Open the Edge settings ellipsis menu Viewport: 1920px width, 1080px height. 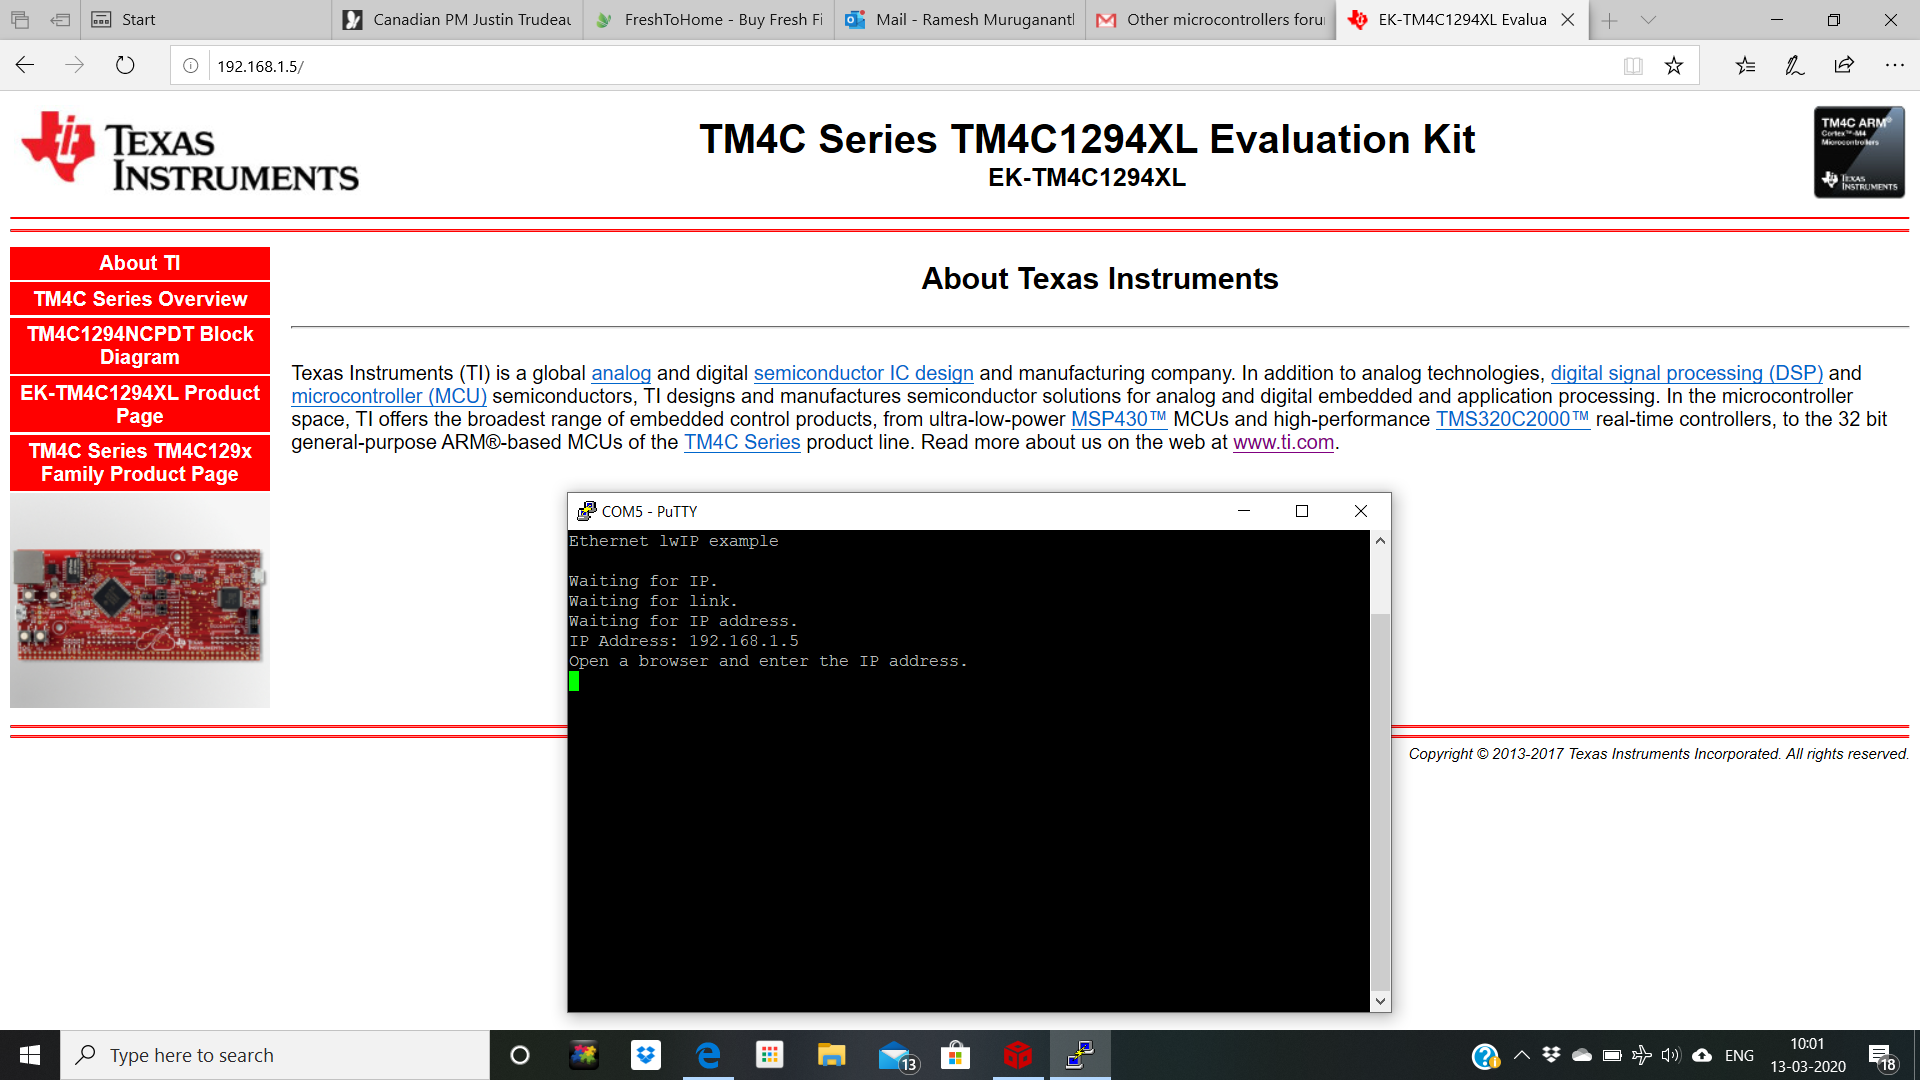coord(1894,66)
